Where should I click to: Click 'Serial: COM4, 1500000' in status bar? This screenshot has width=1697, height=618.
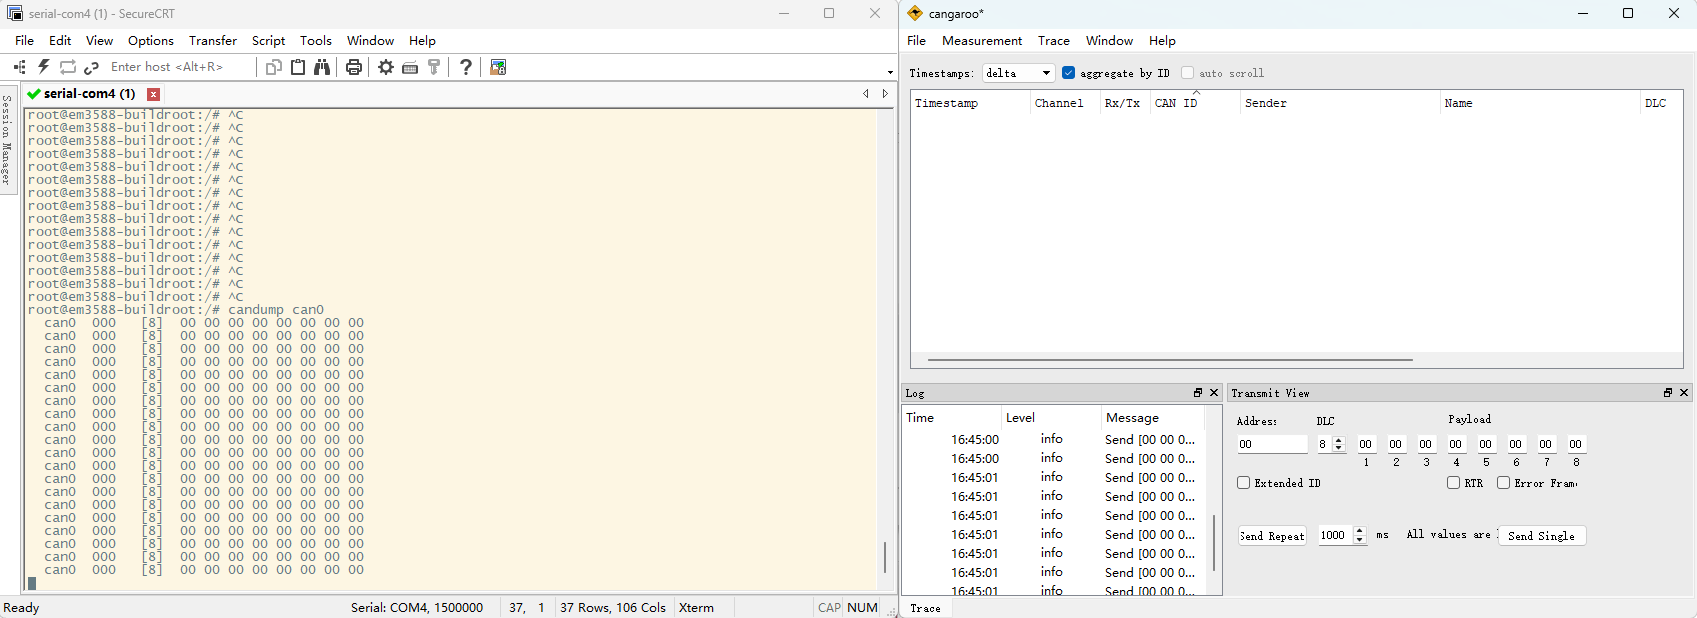pyautogui.click(x=417, y=608)
